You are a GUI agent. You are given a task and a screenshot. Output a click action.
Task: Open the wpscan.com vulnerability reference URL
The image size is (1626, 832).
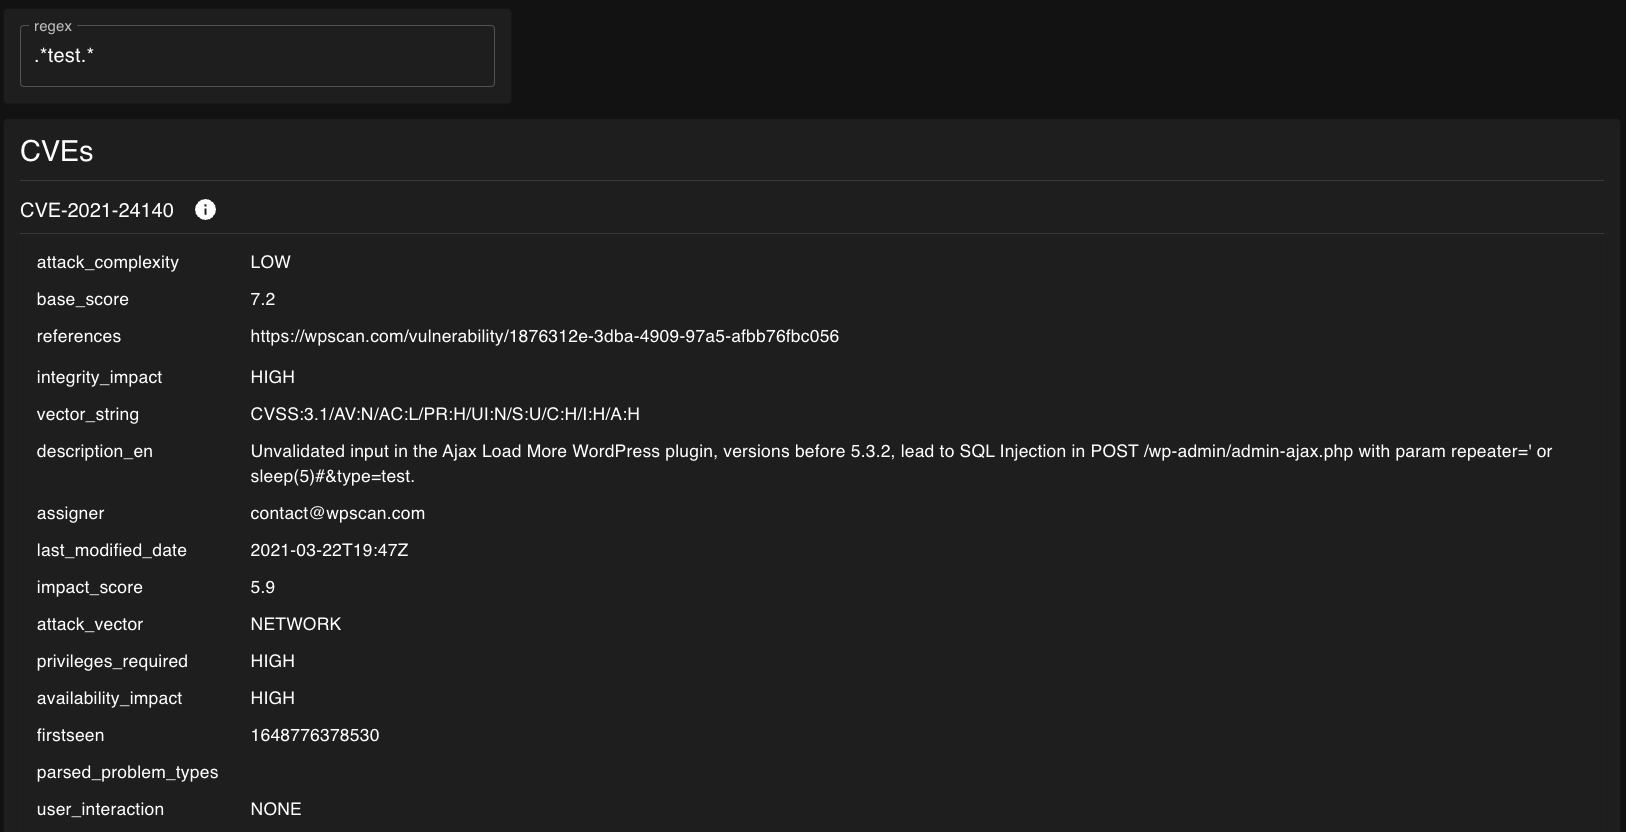tap(544, 337)
